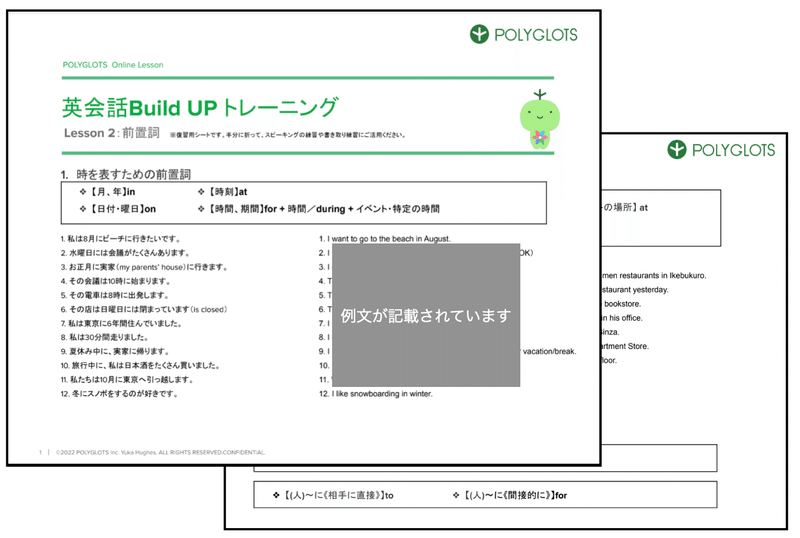Click the '【時間、期間】for + 時間／during' bullet
The height and width of the screenshot is (538, 800).
pyautogui.click(x=319, y=209)
